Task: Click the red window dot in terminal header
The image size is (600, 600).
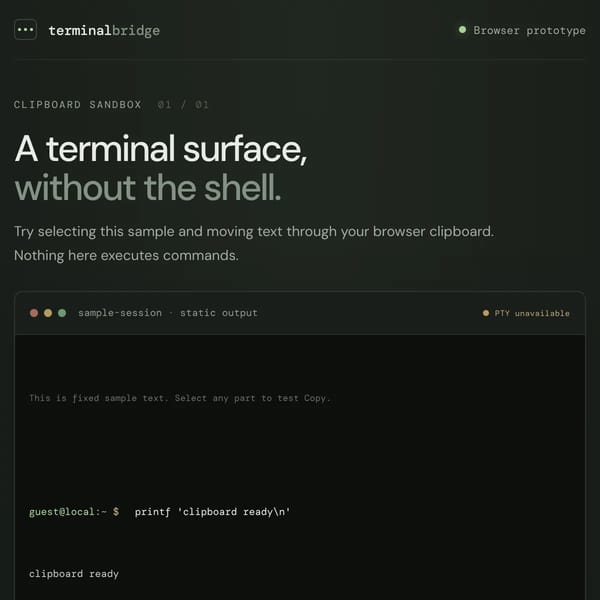Action: (34, 313)
